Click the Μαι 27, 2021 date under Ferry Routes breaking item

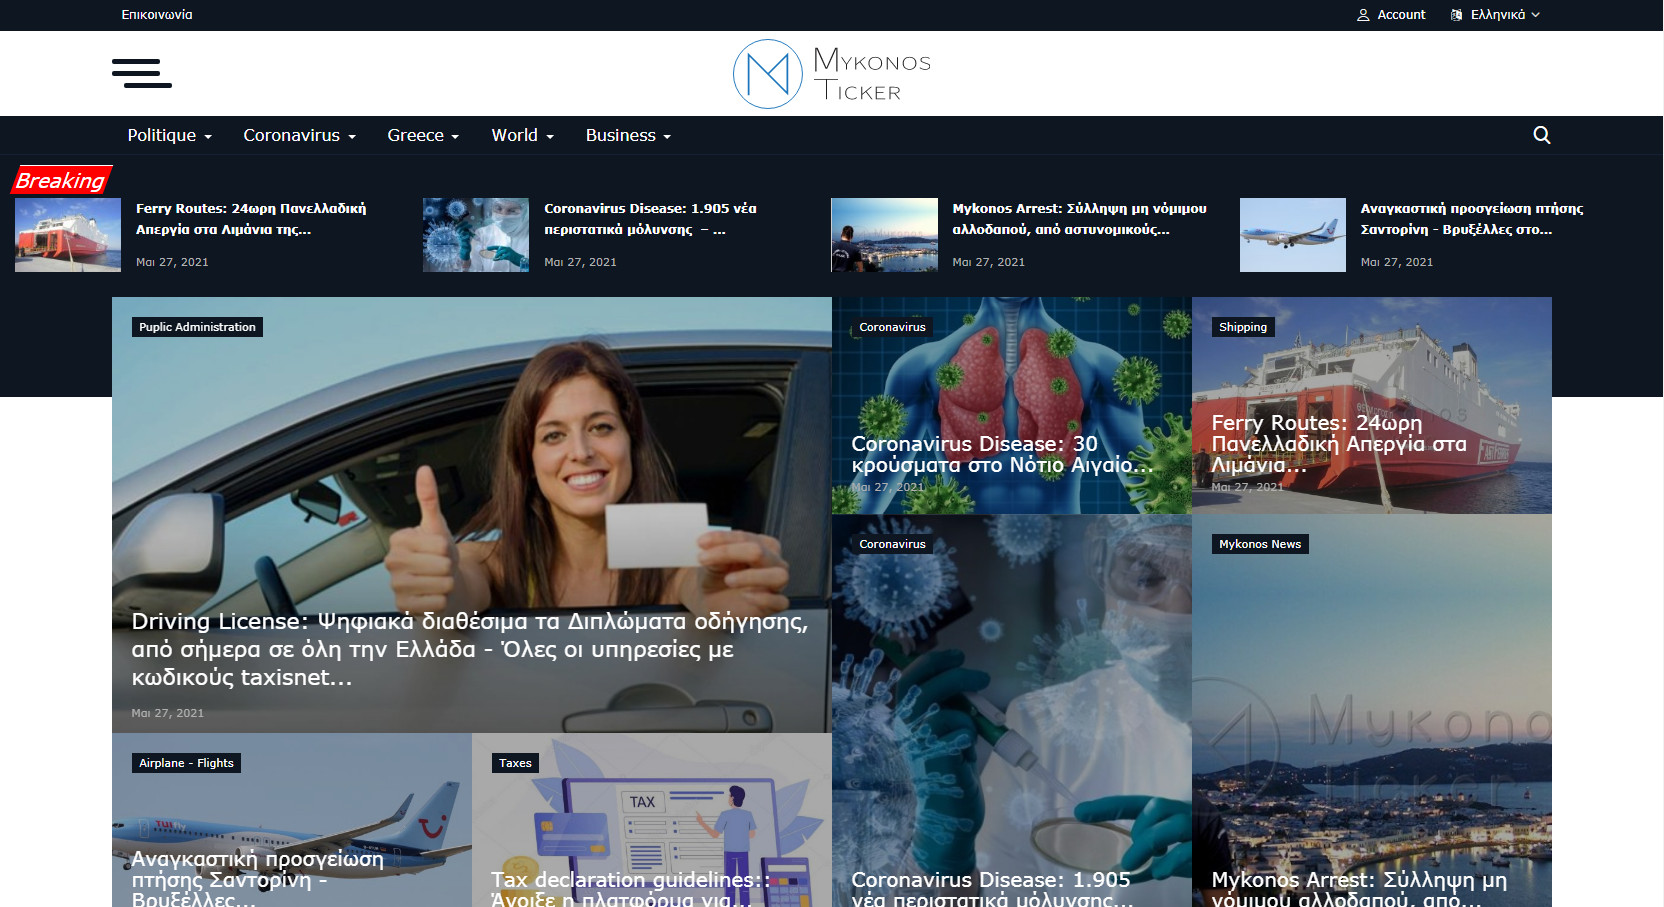click(172, 262)
